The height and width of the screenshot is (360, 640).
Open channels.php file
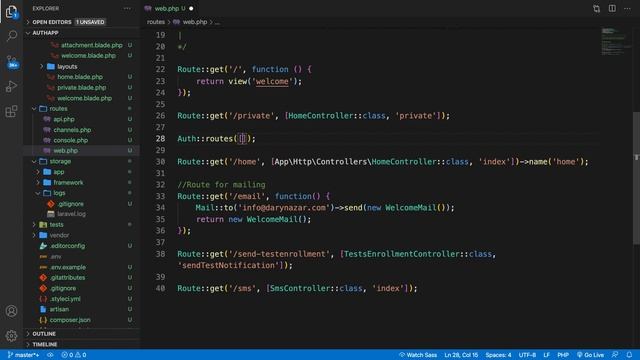click(x=72, y=130)
